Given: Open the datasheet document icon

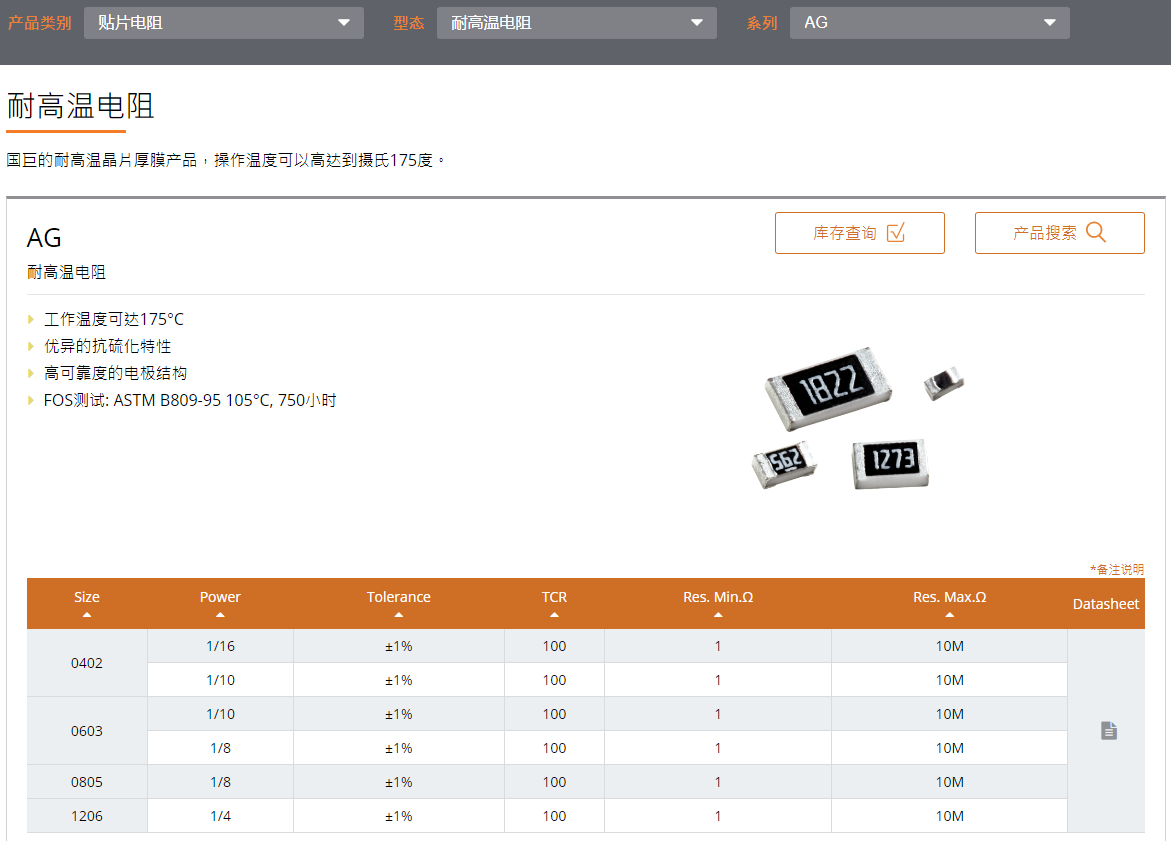Looking at the screenshot, I should pos(1108,731).
